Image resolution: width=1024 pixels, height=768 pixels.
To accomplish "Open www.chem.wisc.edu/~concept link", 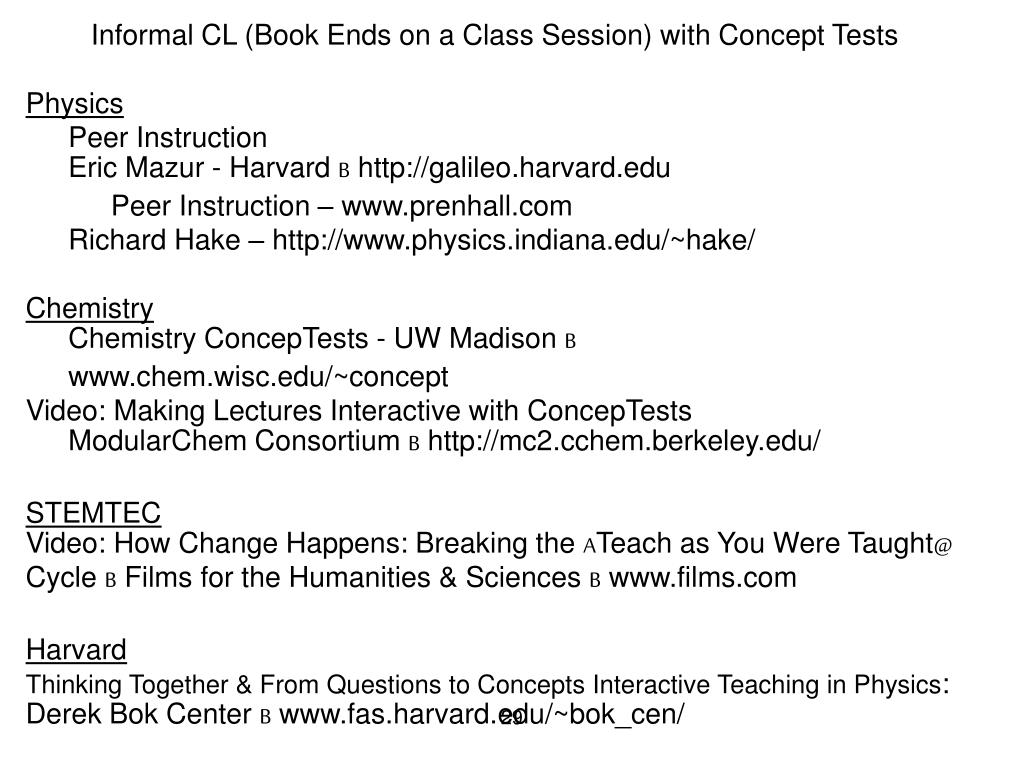I will pos(258,377).
